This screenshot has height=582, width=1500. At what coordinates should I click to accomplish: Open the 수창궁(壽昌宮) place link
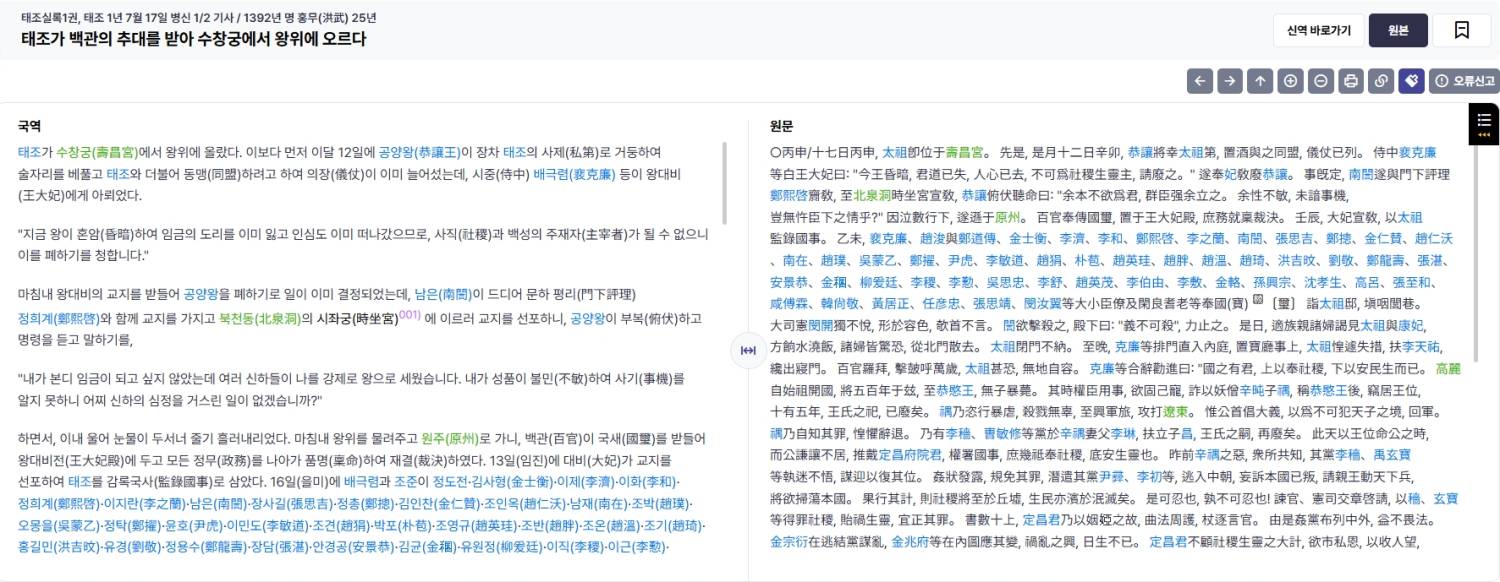(99, 152)
